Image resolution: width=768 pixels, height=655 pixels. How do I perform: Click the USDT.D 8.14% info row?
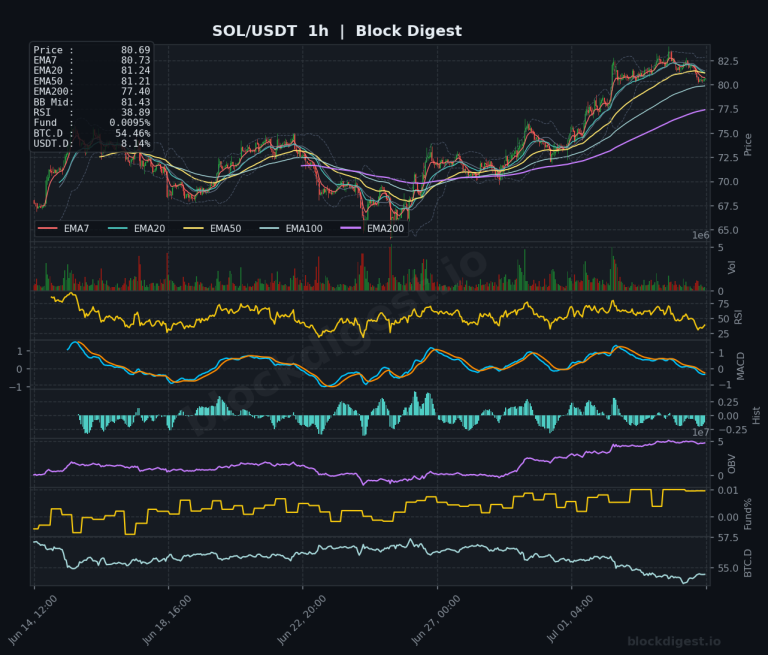(92, 144)
